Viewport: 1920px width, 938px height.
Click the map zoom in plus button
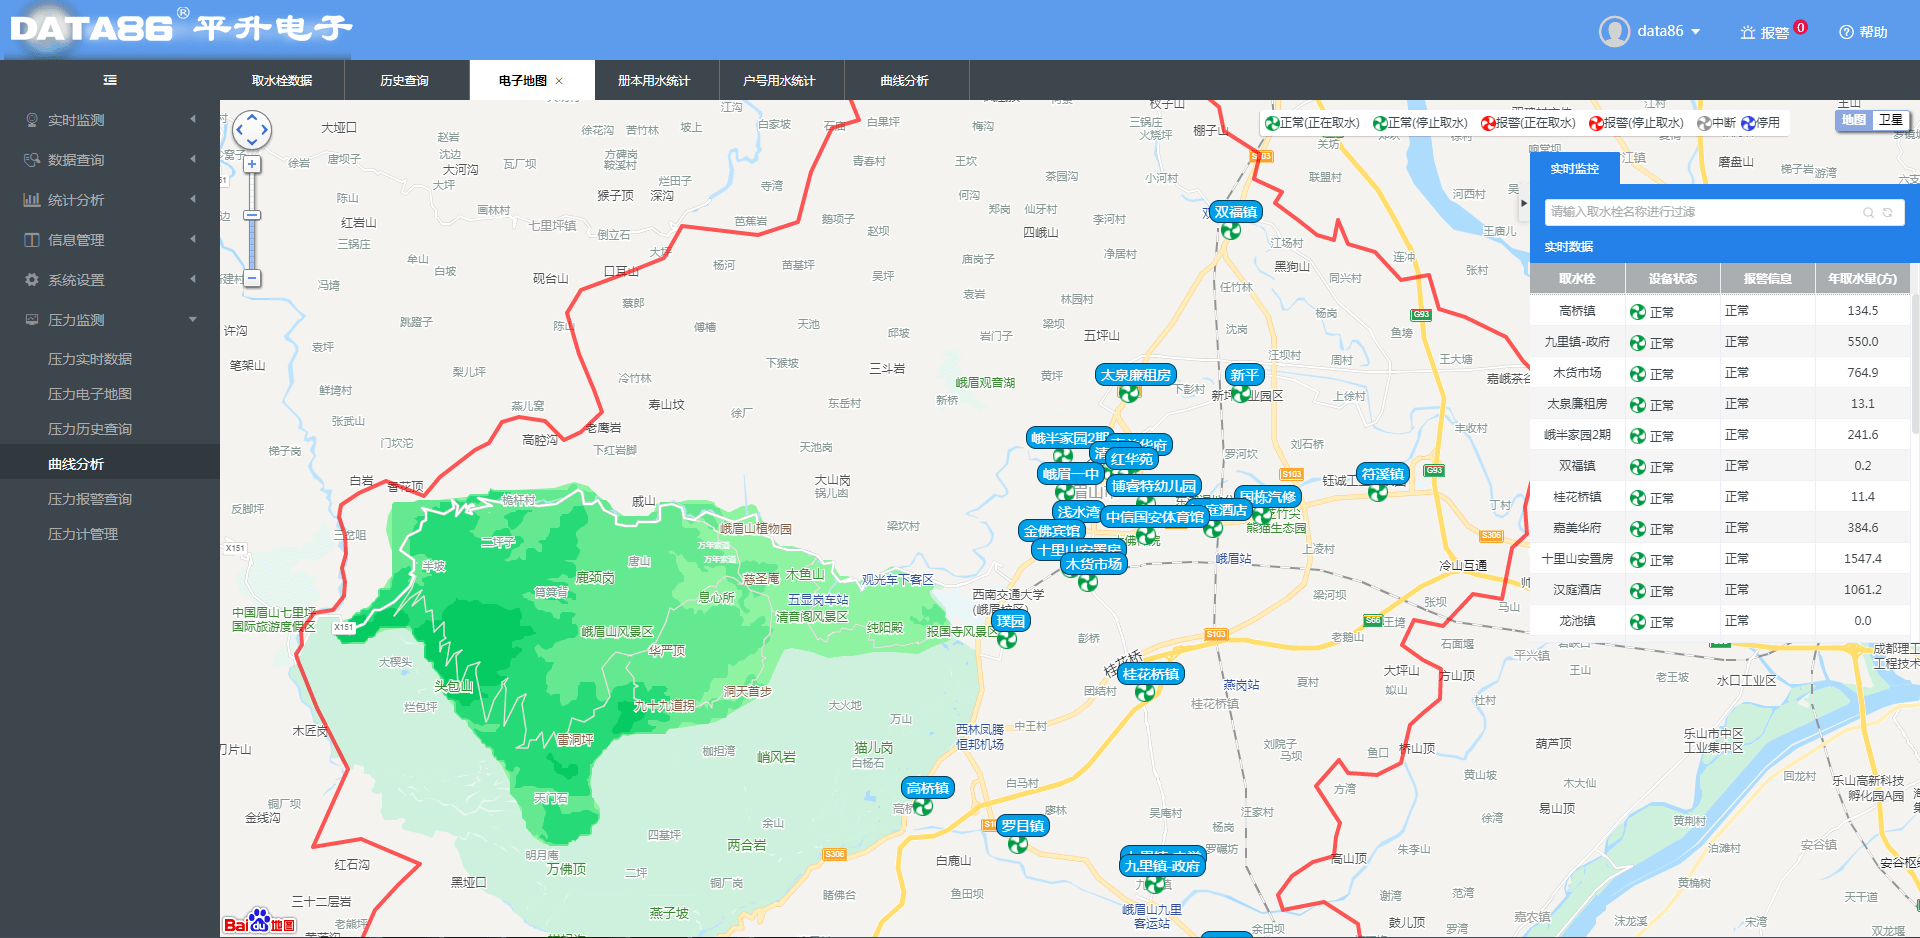[252, 164]
